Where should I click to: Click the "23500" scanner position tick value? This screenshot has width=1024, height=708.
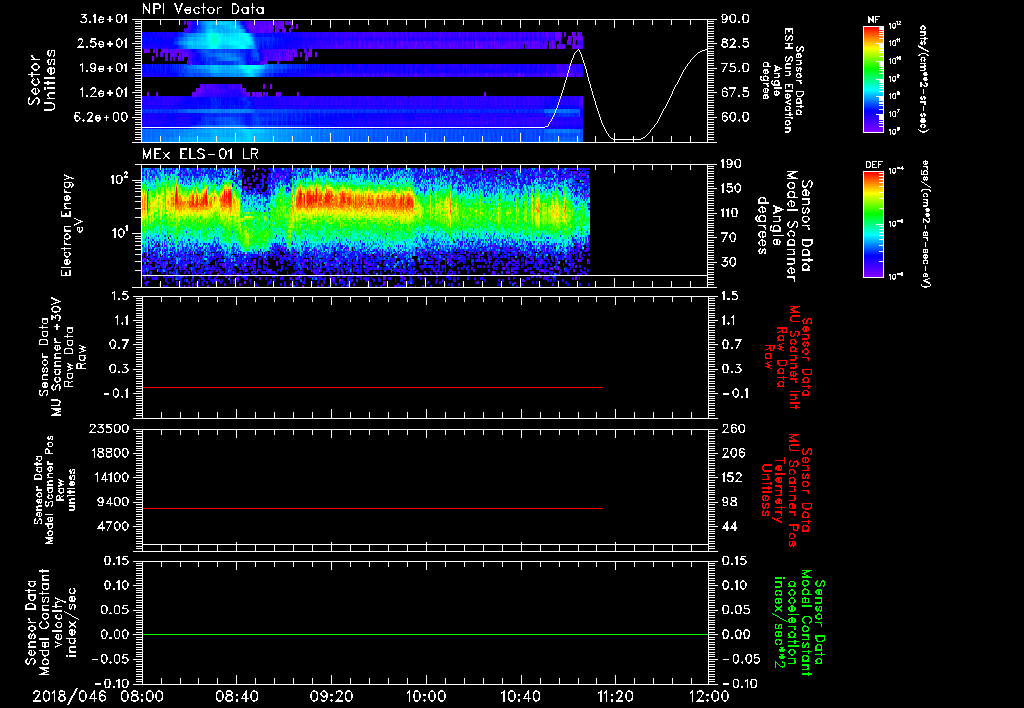(110, 428)
